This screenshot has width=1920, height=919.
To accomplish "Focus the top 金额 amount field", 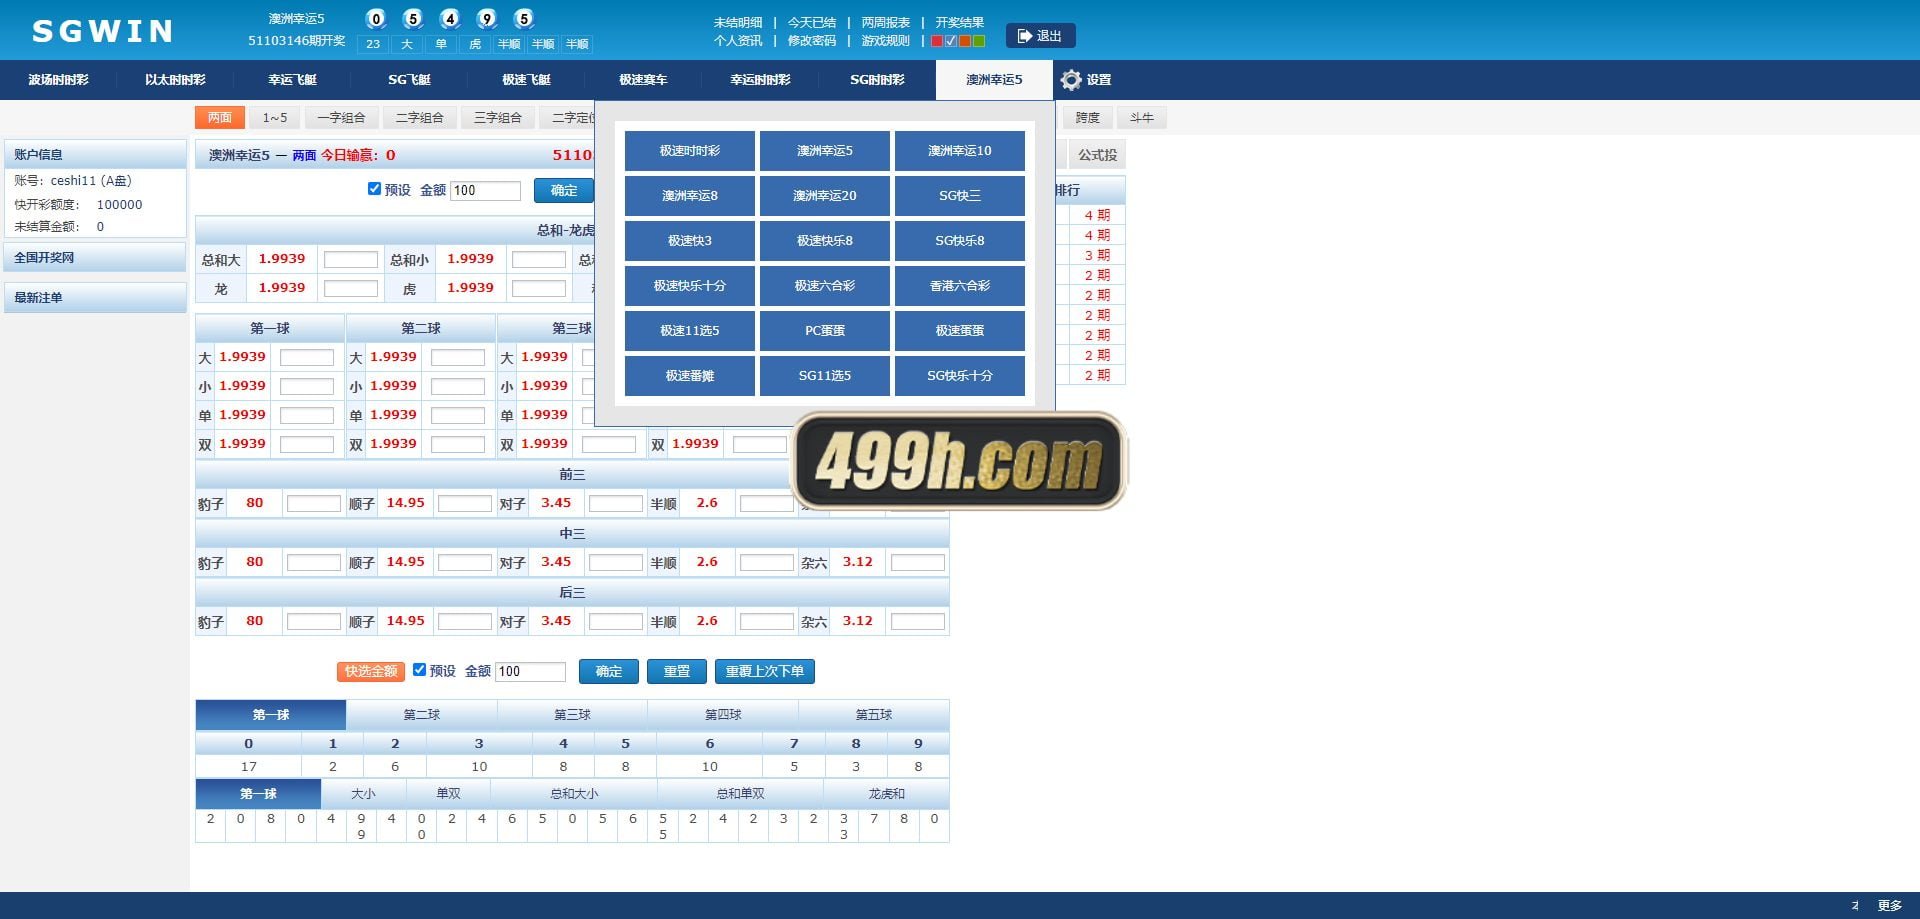I will point(486,191).
